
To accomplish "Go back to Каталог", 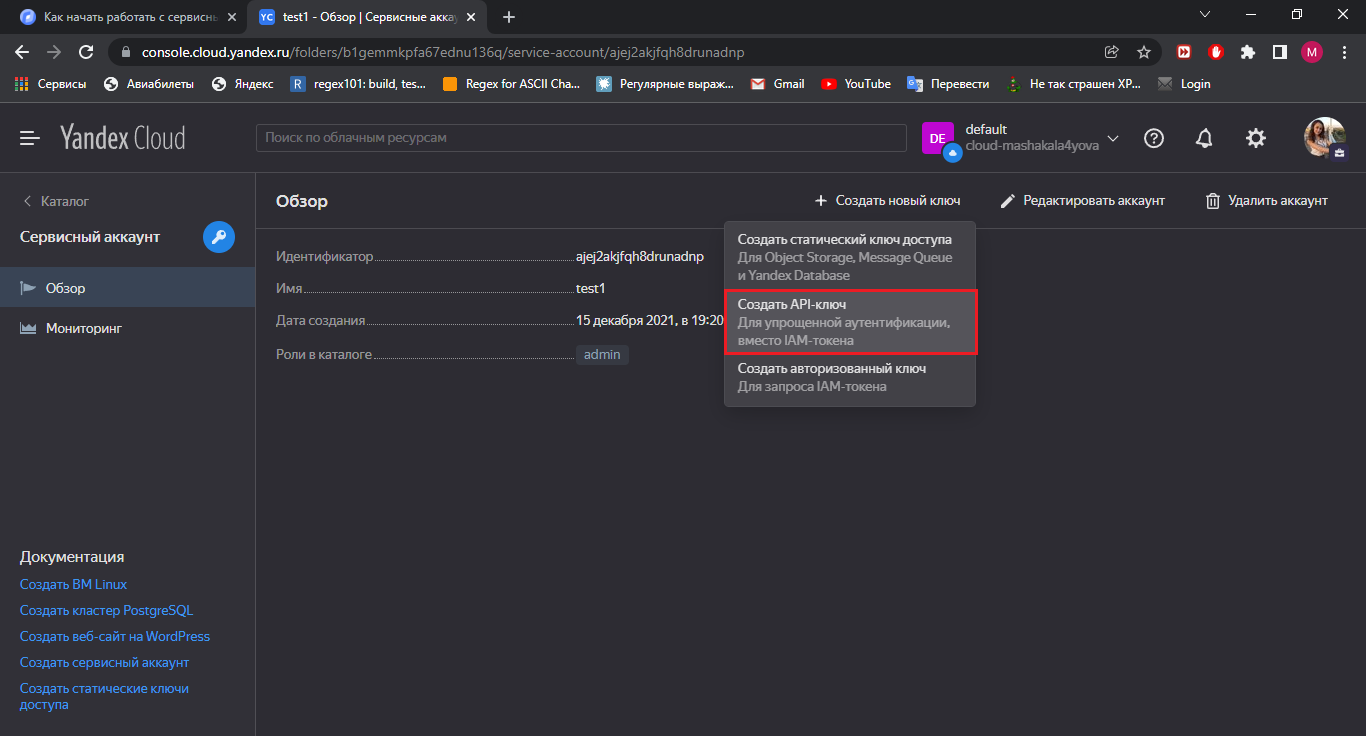I will point(56,201).
